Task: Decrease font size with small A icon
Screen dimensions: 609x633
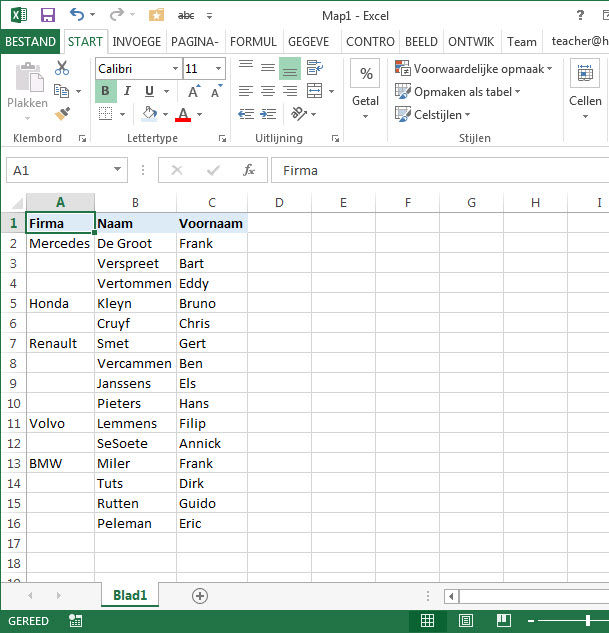Action: pyautogui.click(x=216, y=92)
